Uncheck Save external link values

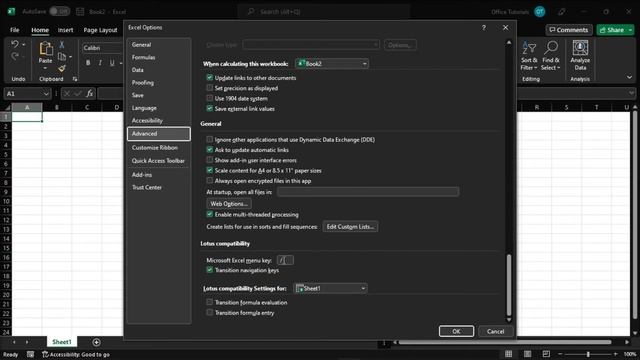(x=209, y=108)
